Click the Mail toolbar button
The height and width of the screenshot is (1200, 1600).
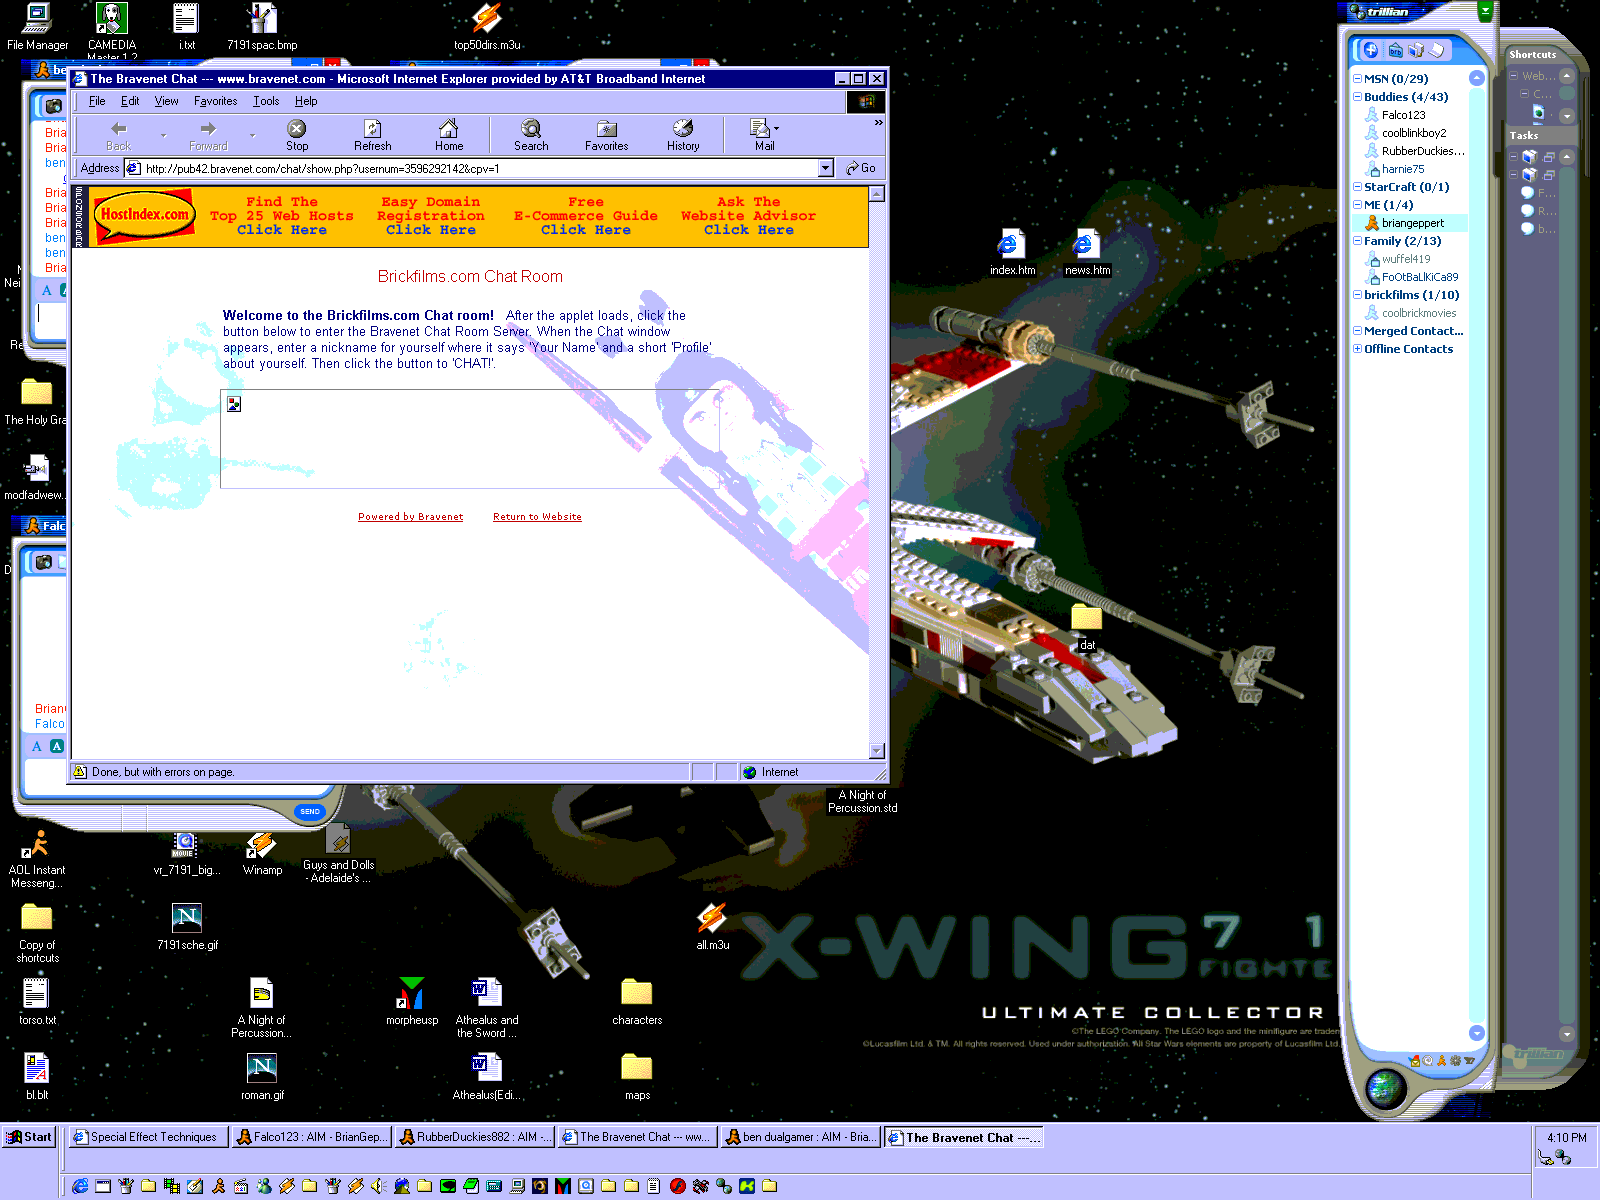[764, 135]
